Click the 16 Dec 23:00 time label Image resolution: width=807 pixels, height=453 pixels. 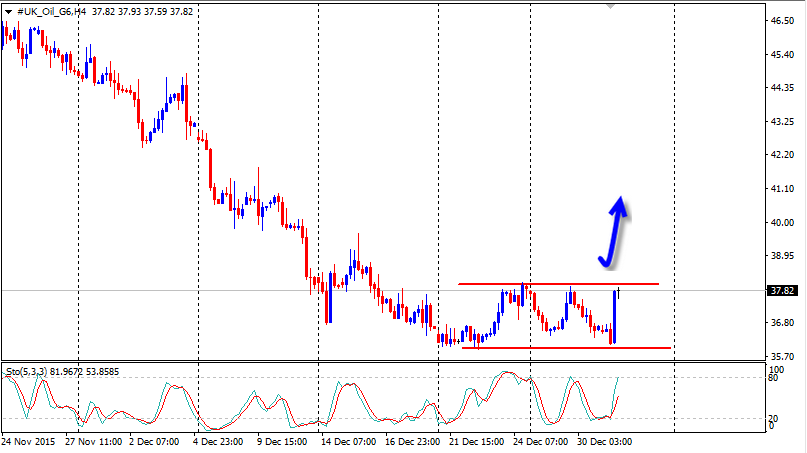[413, 442]
